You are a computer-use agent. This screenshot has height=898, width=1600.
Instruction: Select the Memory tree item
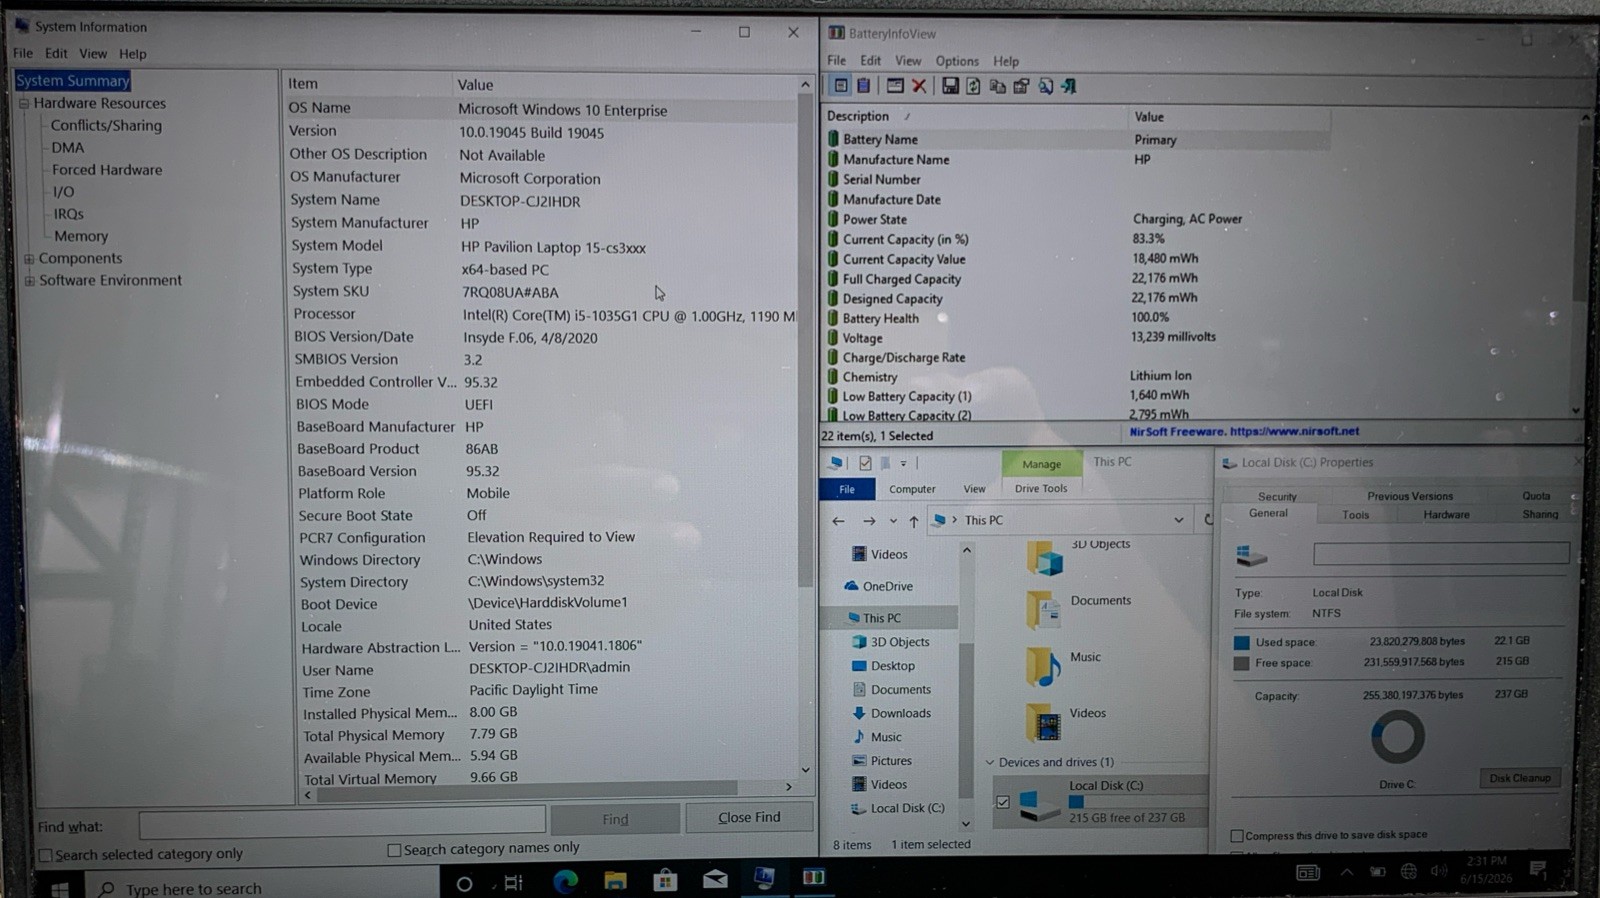[x=81, y=237]
